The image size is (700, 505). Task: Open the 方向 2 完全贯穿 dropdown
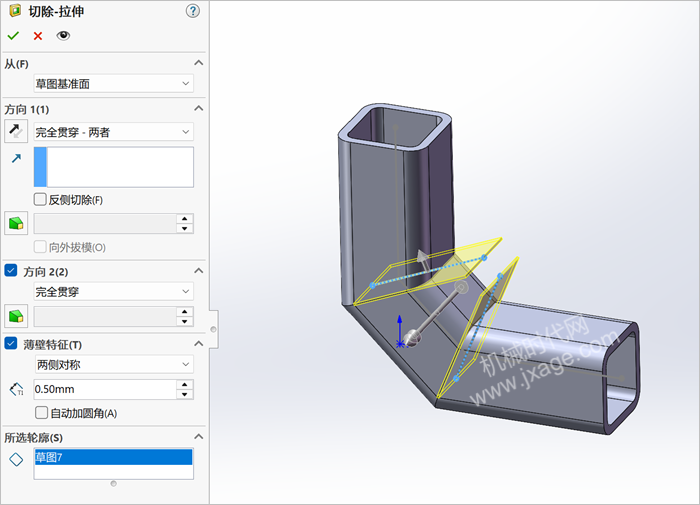114,292
